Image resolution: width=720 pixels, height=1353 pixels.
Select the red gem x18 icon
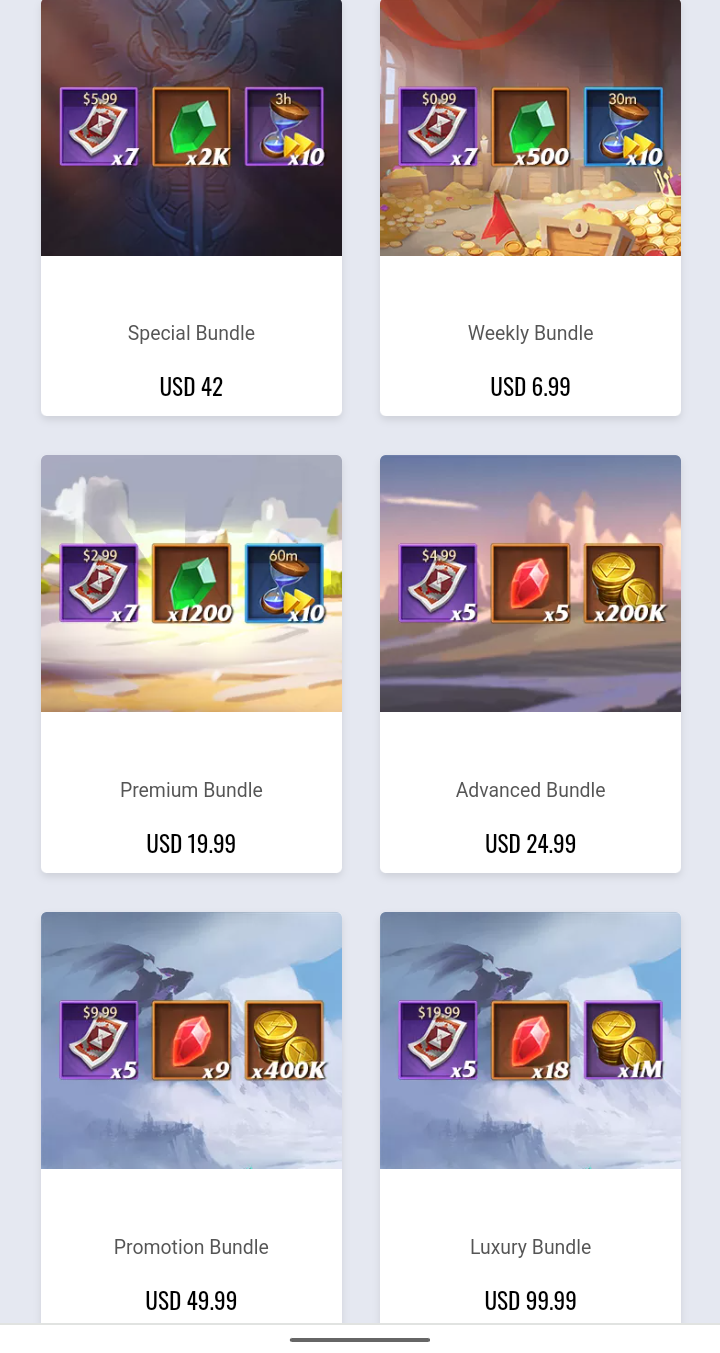[530, 1040]
